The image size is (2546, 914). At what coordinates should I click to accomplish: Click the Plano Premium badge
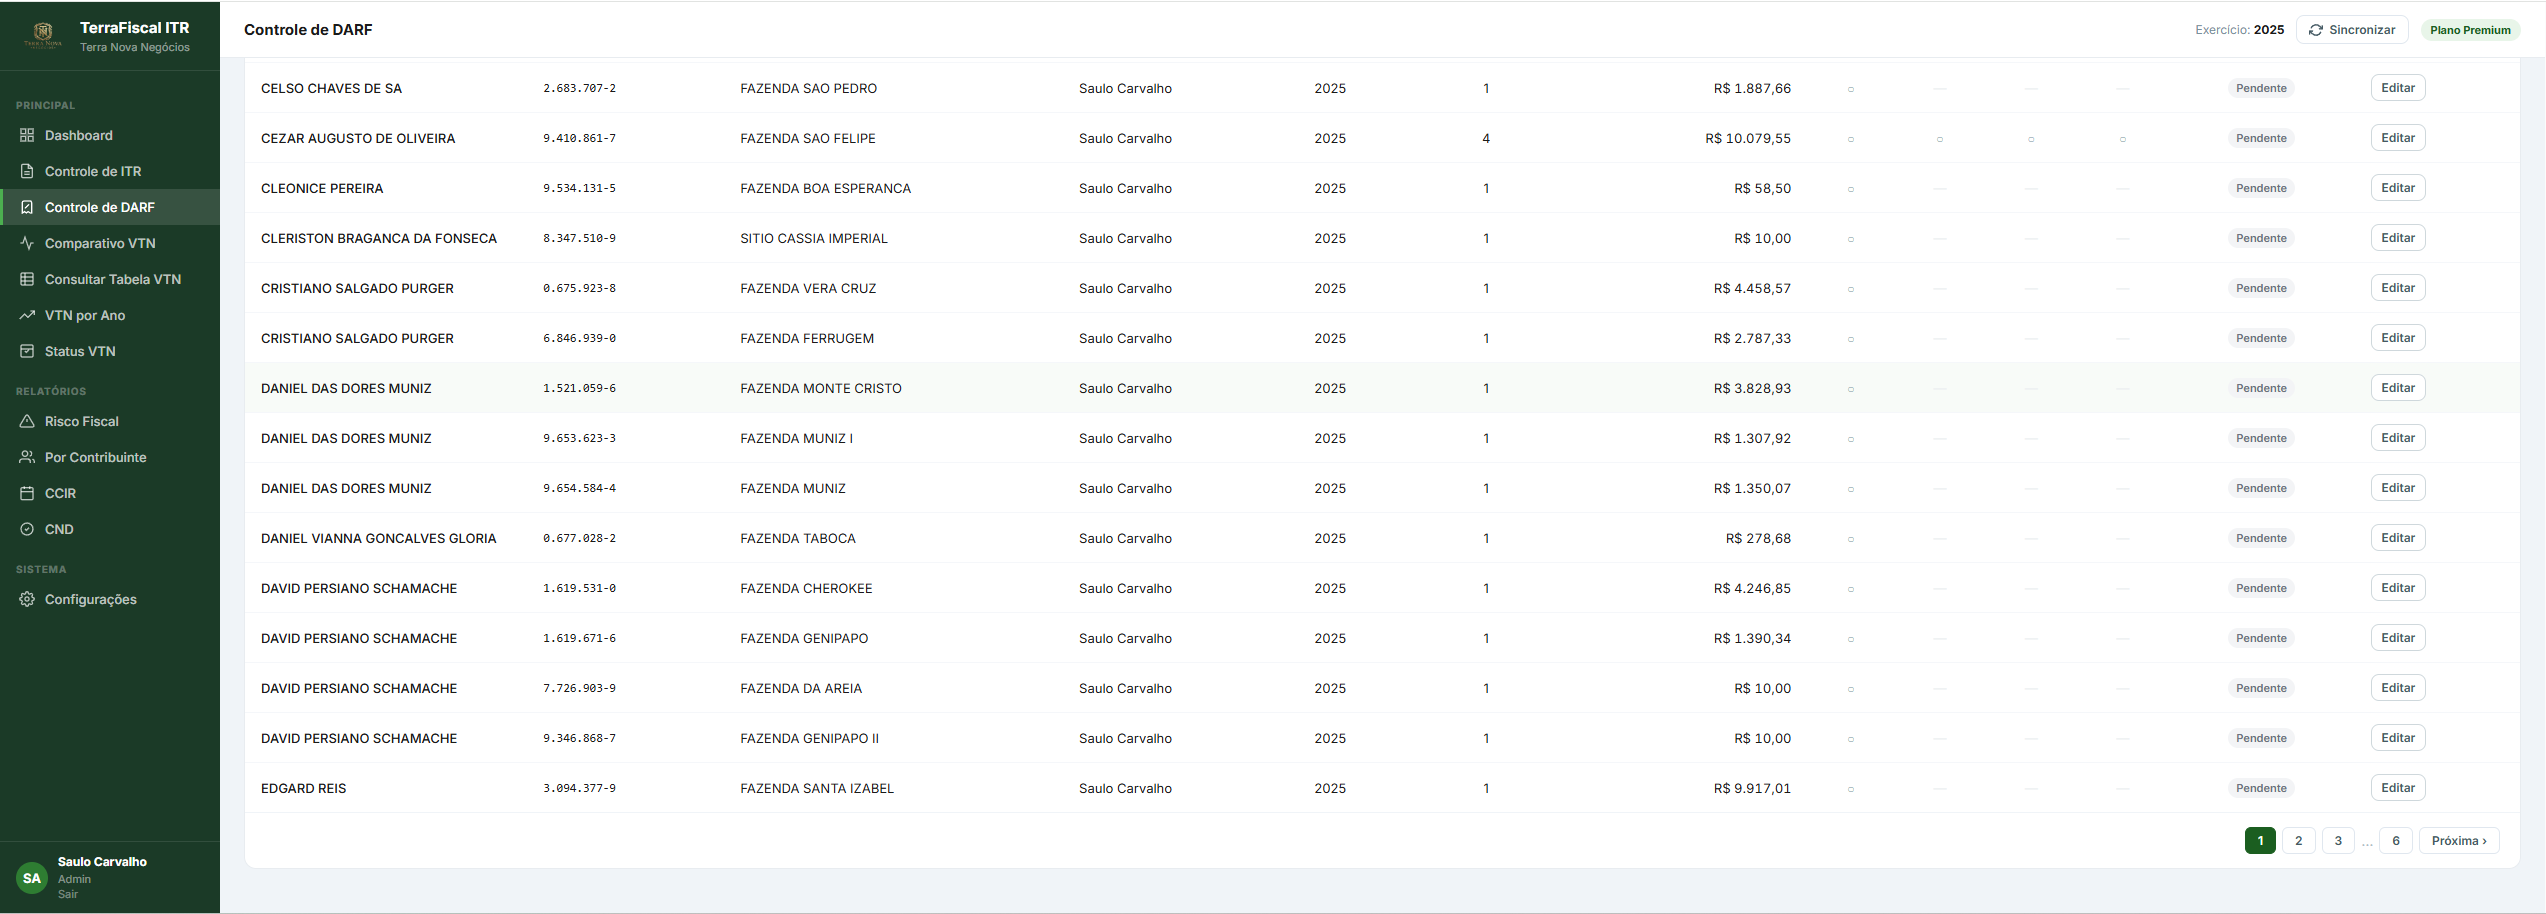pos(2470,30)
